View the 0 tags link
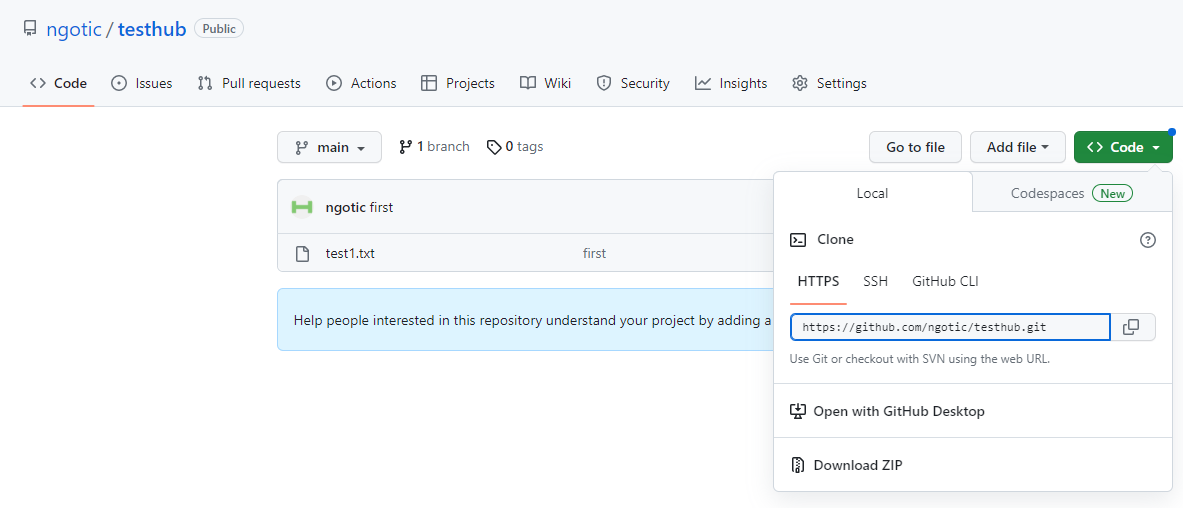Viewport: 1183px width, 508px height. click(x=515, y=146)
